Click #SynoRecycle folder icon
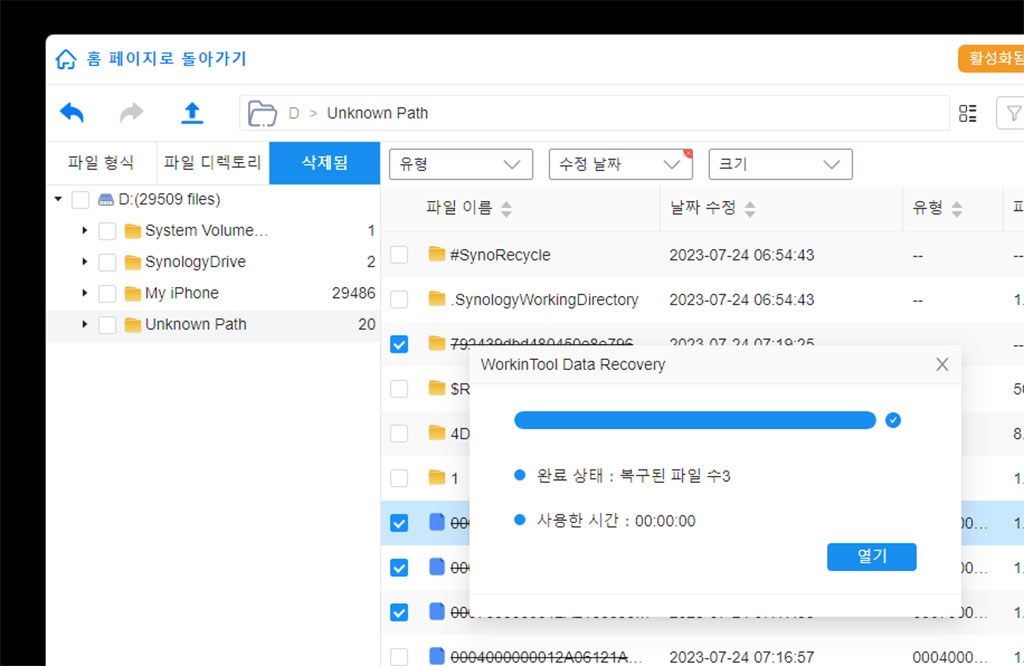1024x666 pixels. [437, 254]
